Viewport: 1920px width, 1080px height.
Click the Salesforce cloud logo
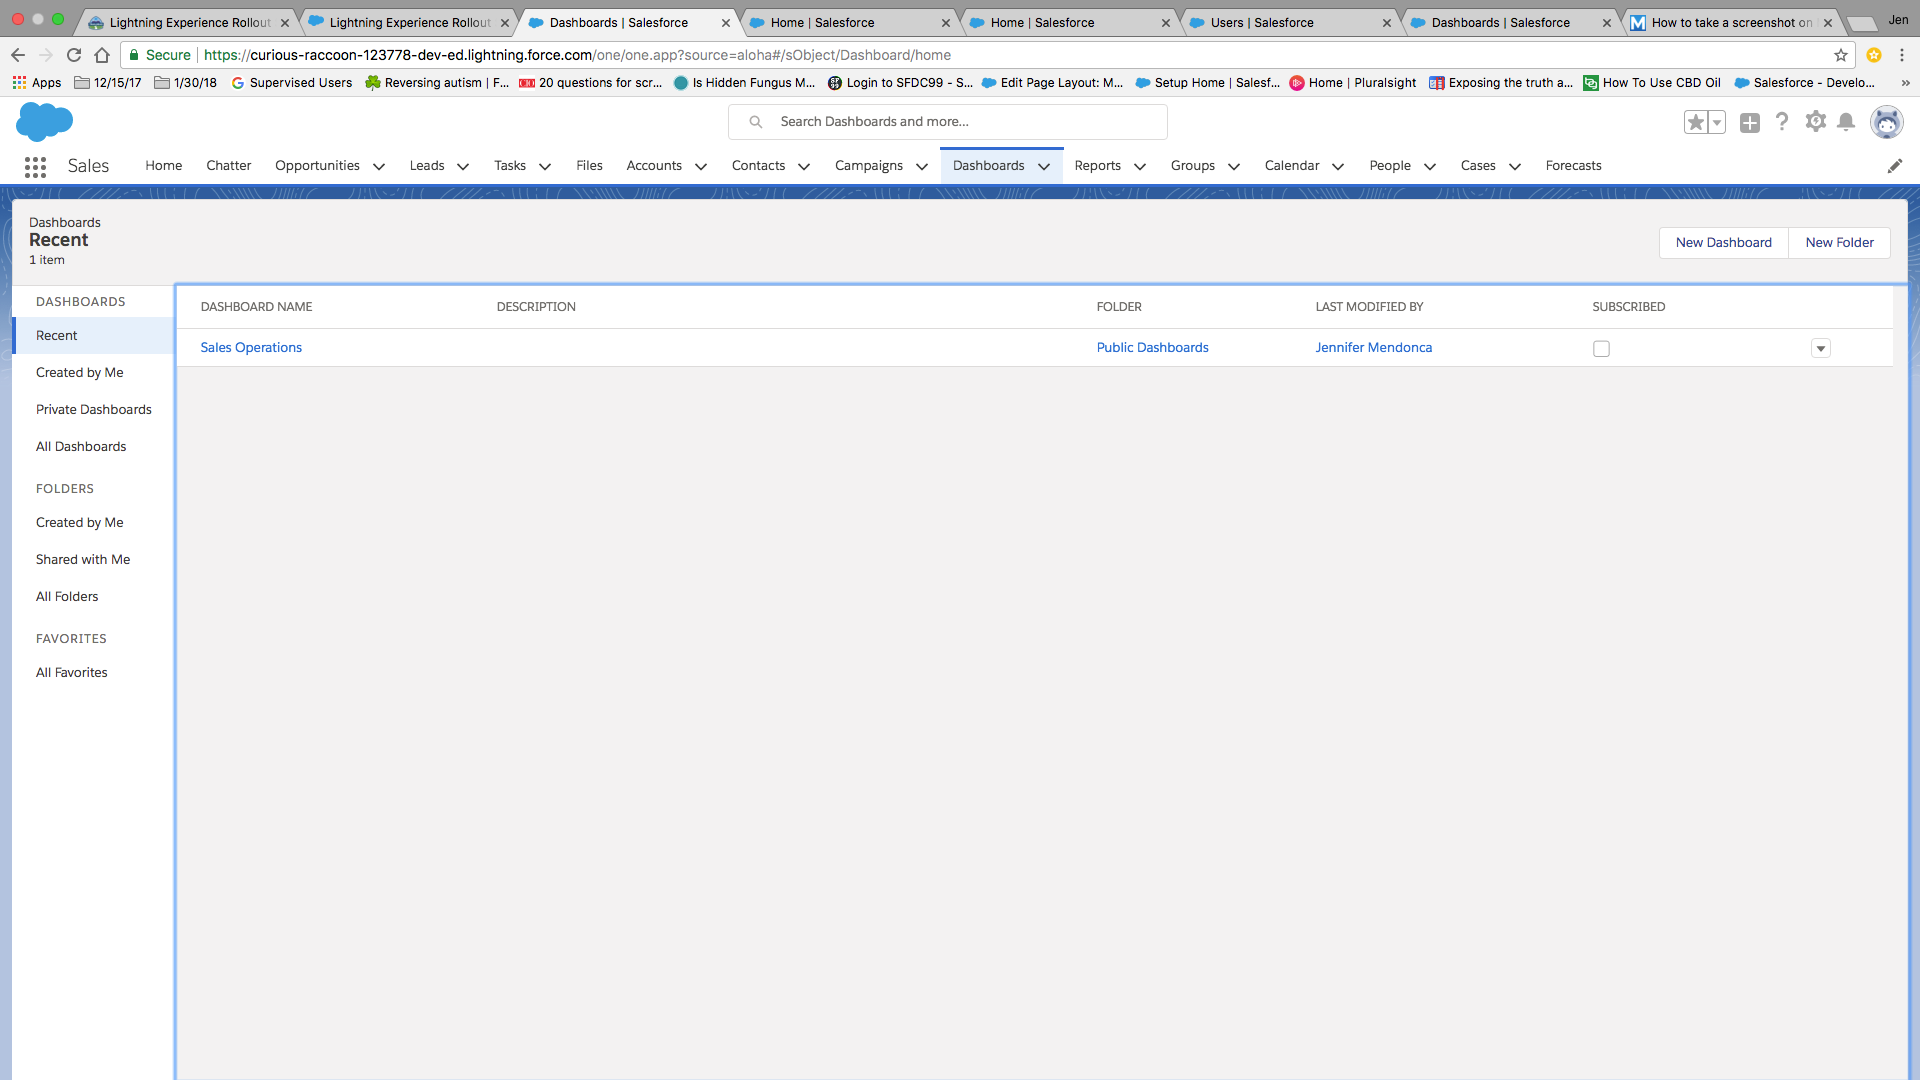pos(44,122)
